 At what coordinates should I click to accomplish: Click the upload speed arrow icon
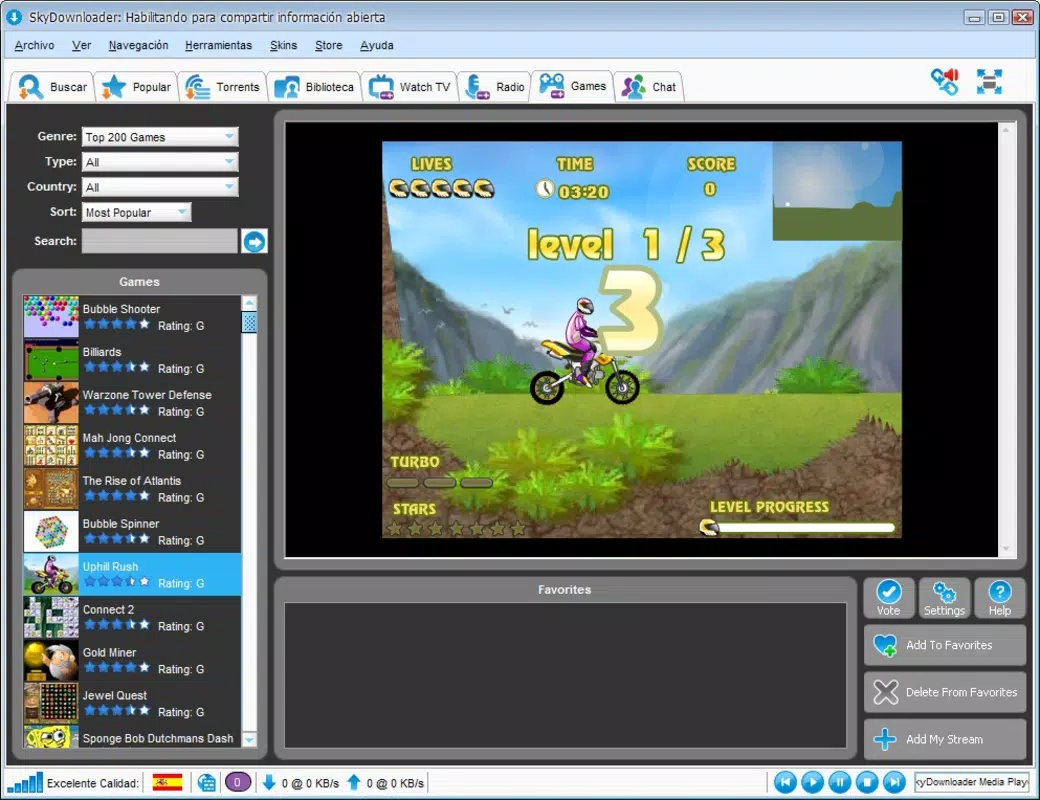click(x=354, y=783)
